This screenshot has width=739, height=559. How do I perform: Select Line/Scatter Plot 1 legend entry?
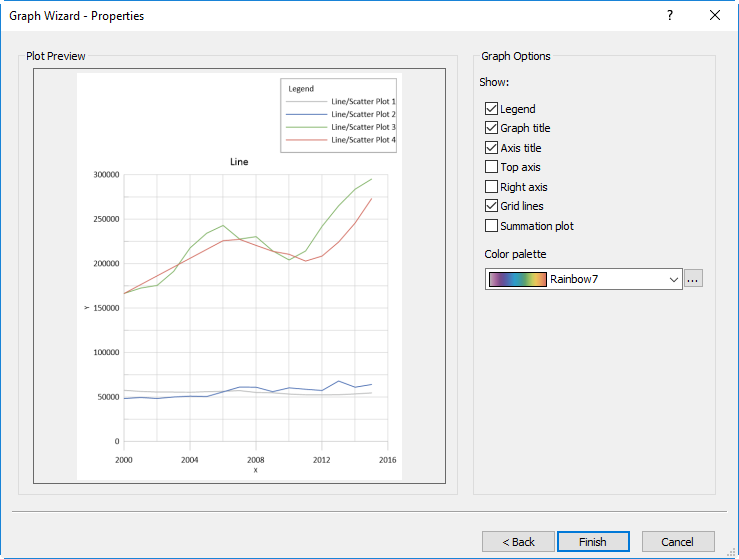[x=363, y=102]
